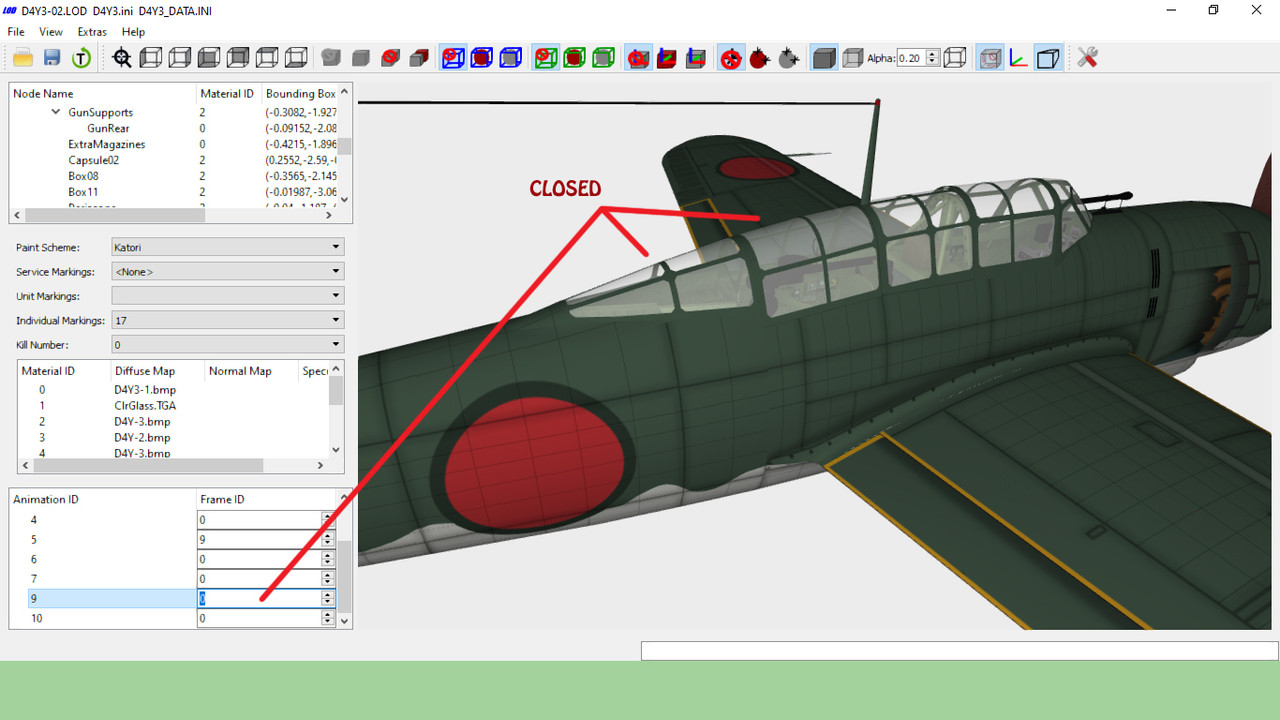Screen dimensions: 1280x720
Task: Open the Service Markings dropdown
Action: point(228,271)
